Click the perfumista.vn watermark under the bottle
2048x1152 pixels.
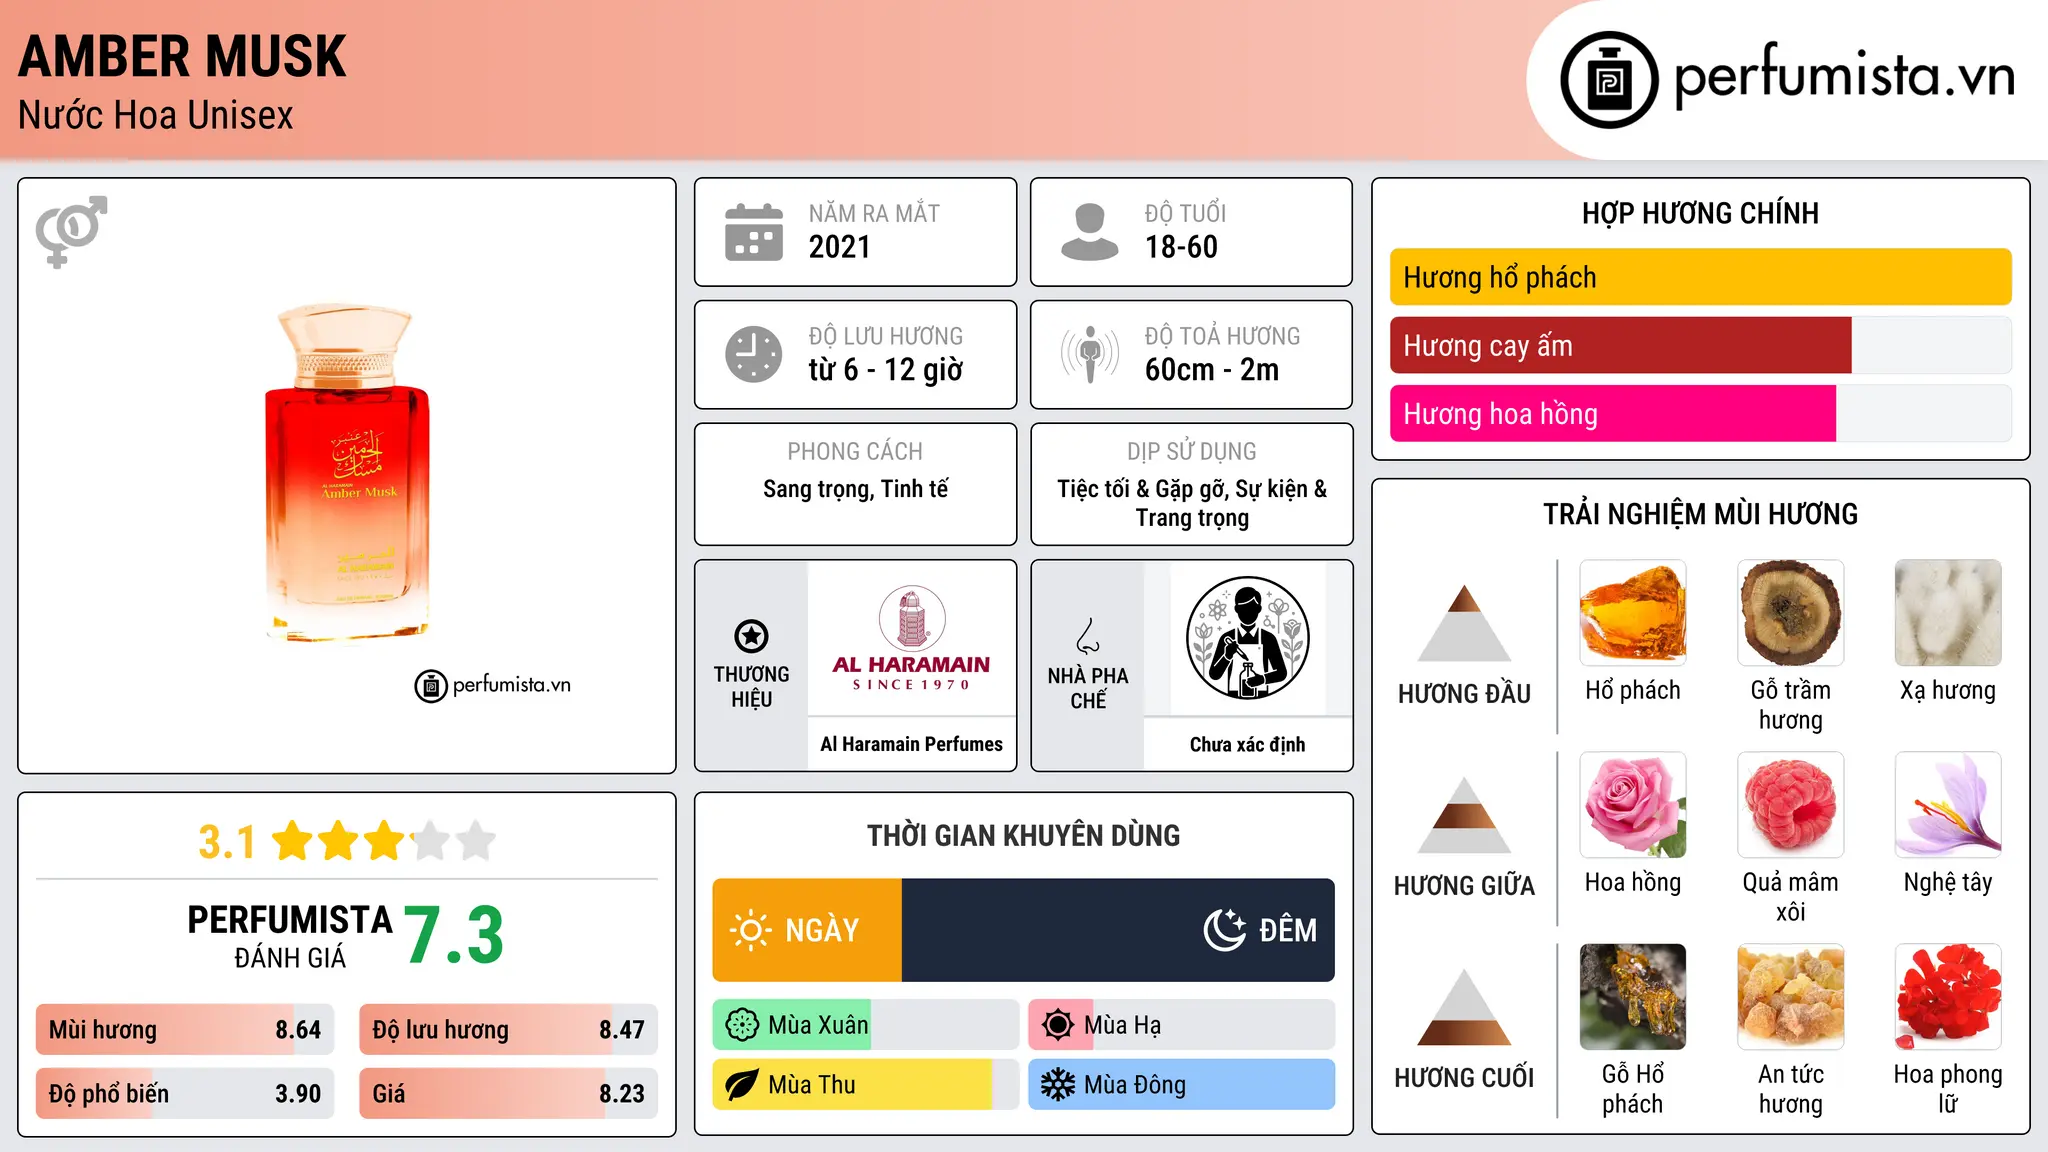(493, 685)
